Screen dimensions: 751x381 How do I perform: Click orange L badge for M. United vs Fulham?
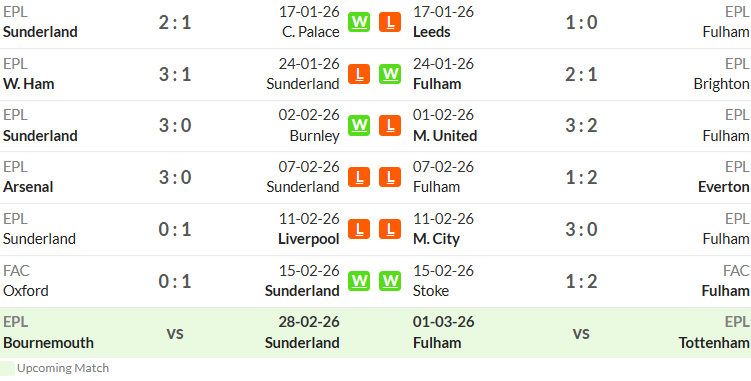(390, 125)
